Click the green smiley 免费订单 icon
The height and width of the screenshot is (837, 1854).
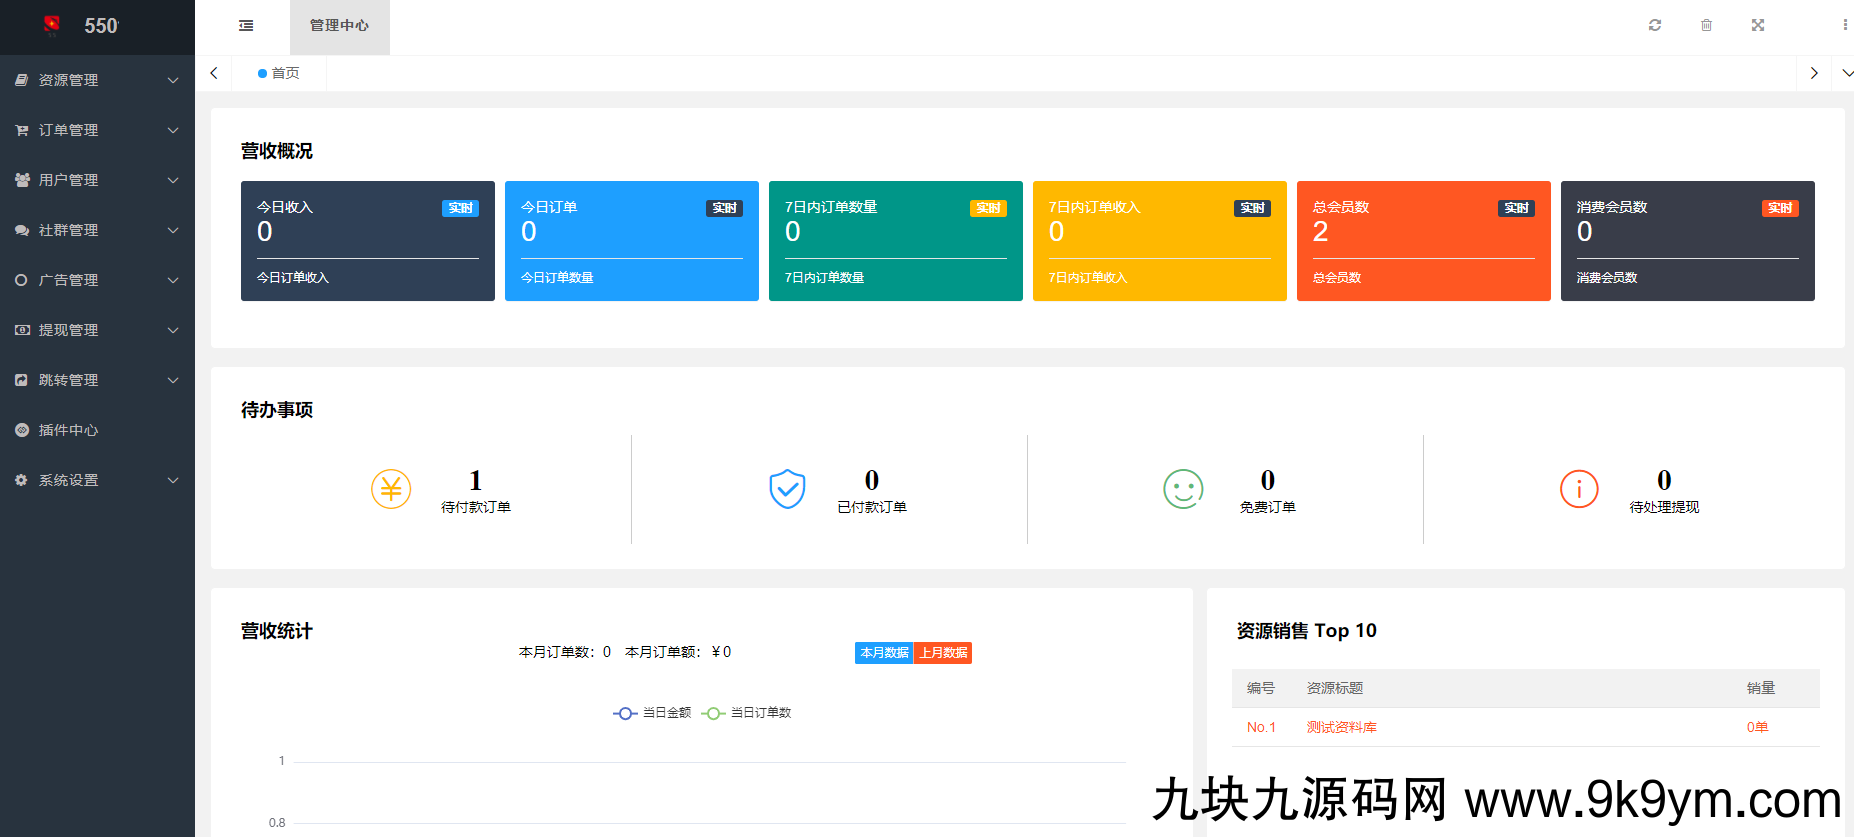pyautogui.click(x=1183, y=489)
